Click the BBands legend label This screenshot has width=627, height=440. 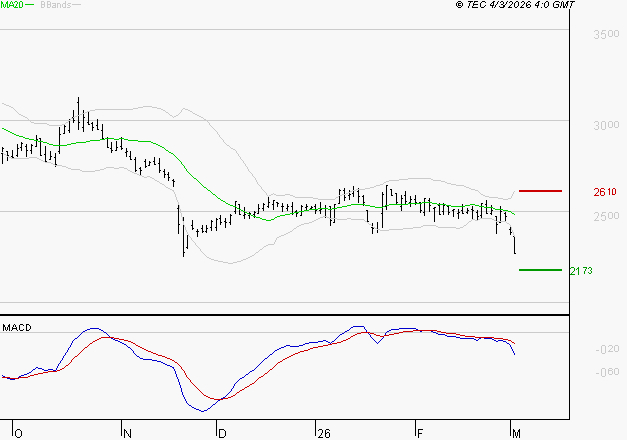coord(56,5)
